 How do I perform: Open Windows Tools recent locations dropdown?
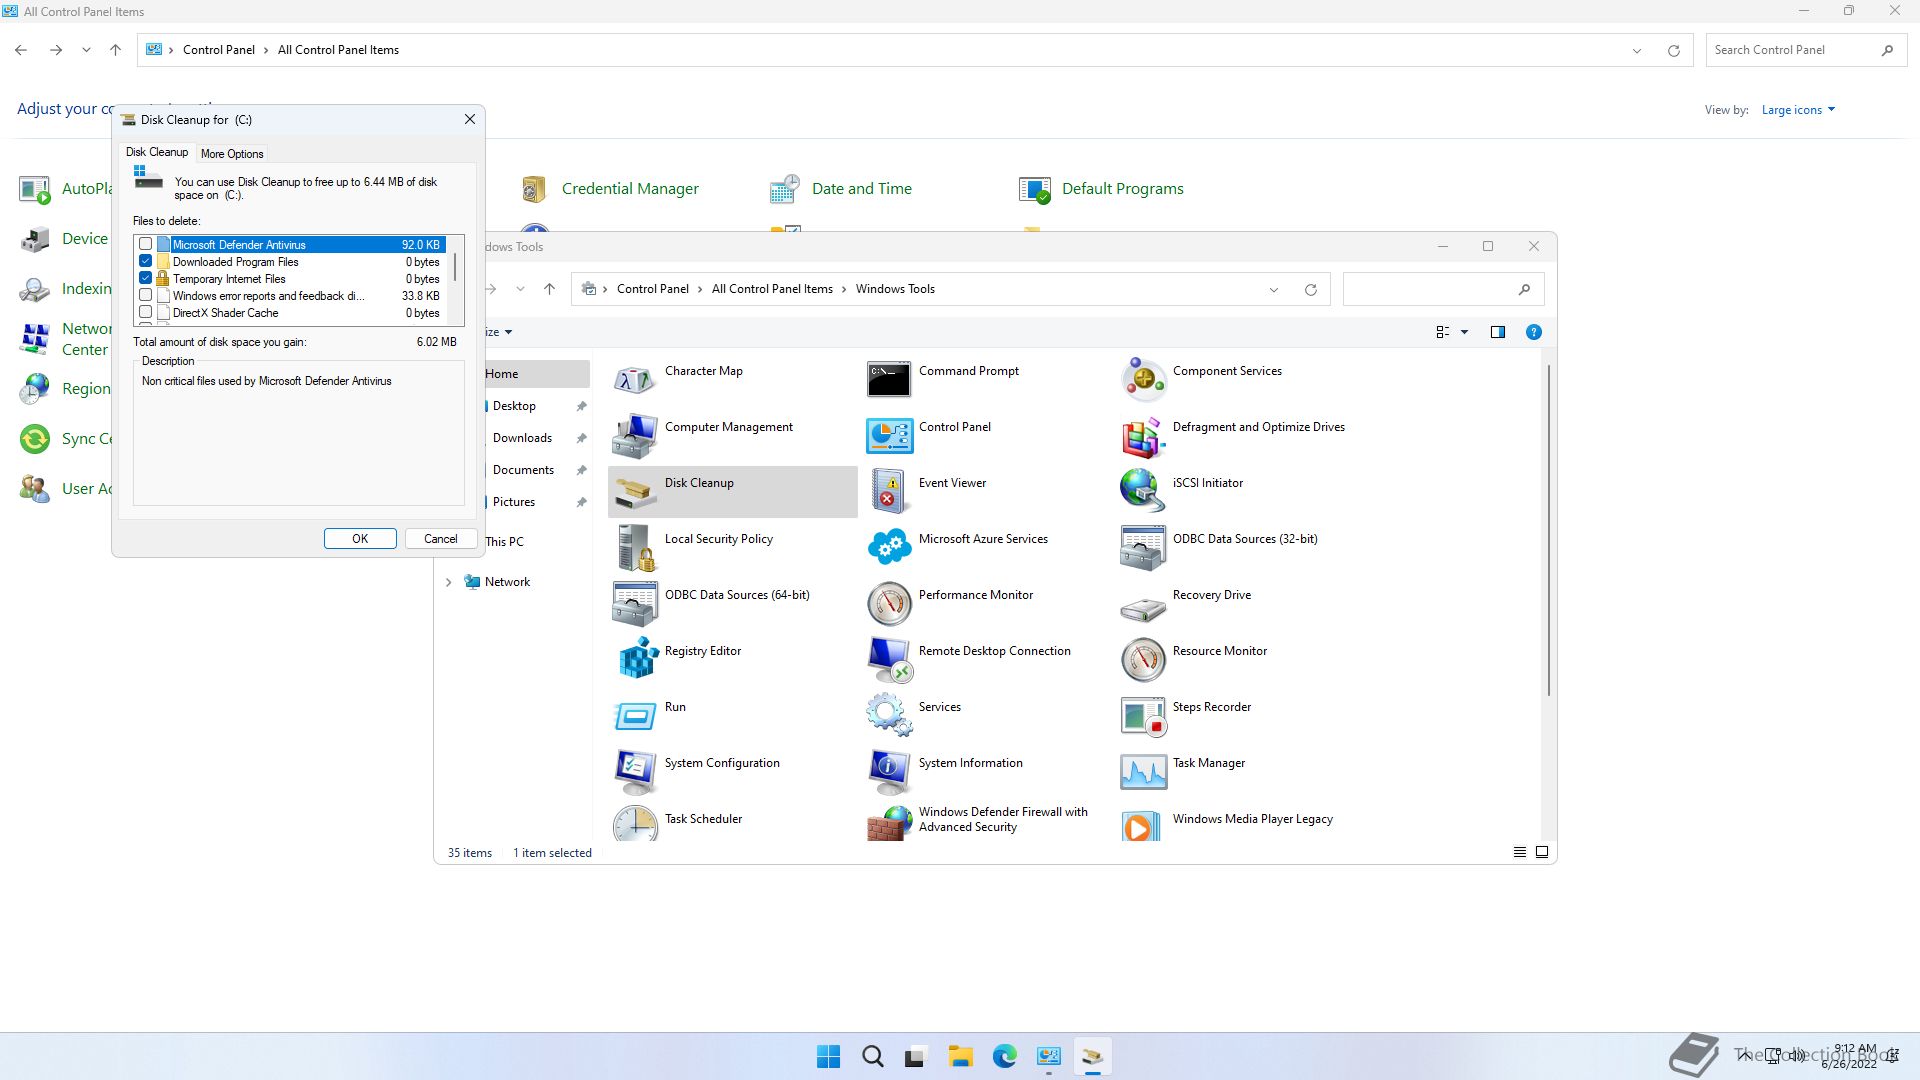(x=520, y=289)
